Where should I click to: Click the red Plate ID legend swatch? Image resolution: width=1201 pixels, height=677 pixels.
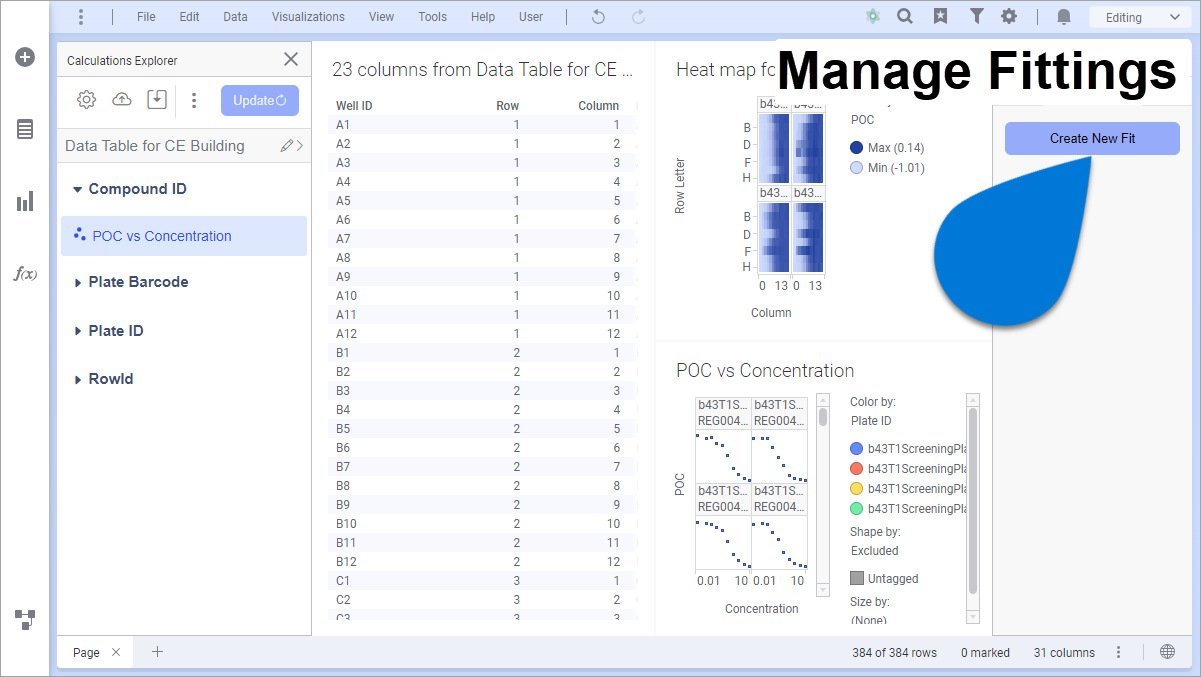pyautogui.click(x=856, y=469)
